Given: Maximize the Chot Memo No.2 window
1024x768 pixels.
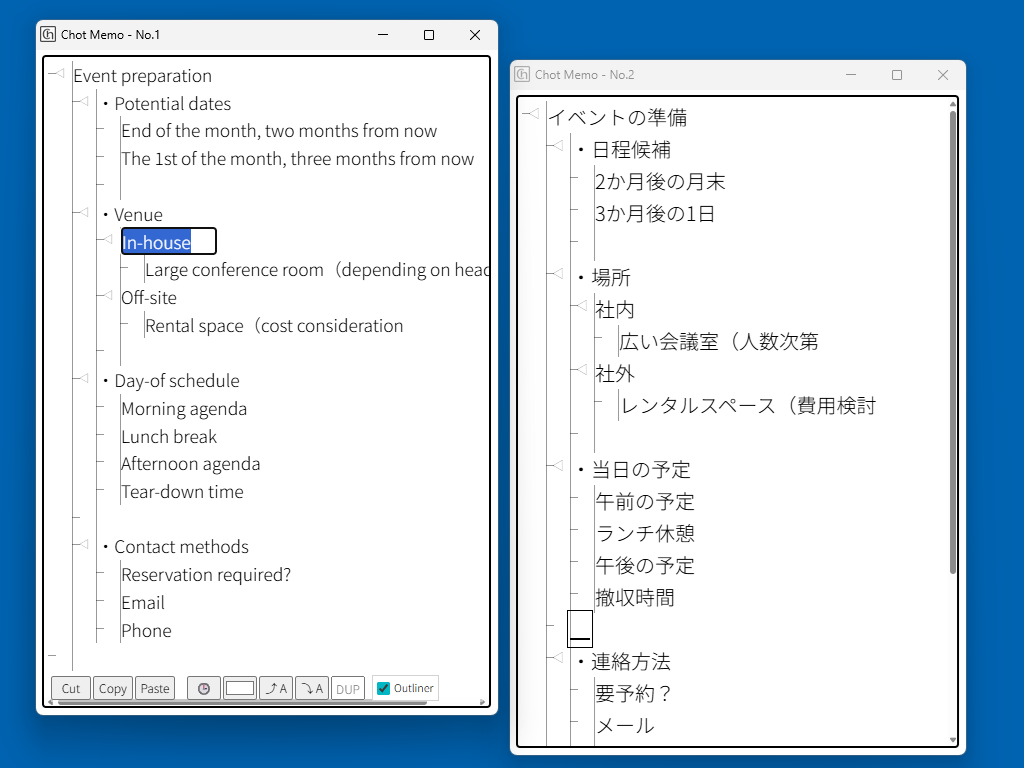Looking at the screenshot, I should (x=897, y=75).
